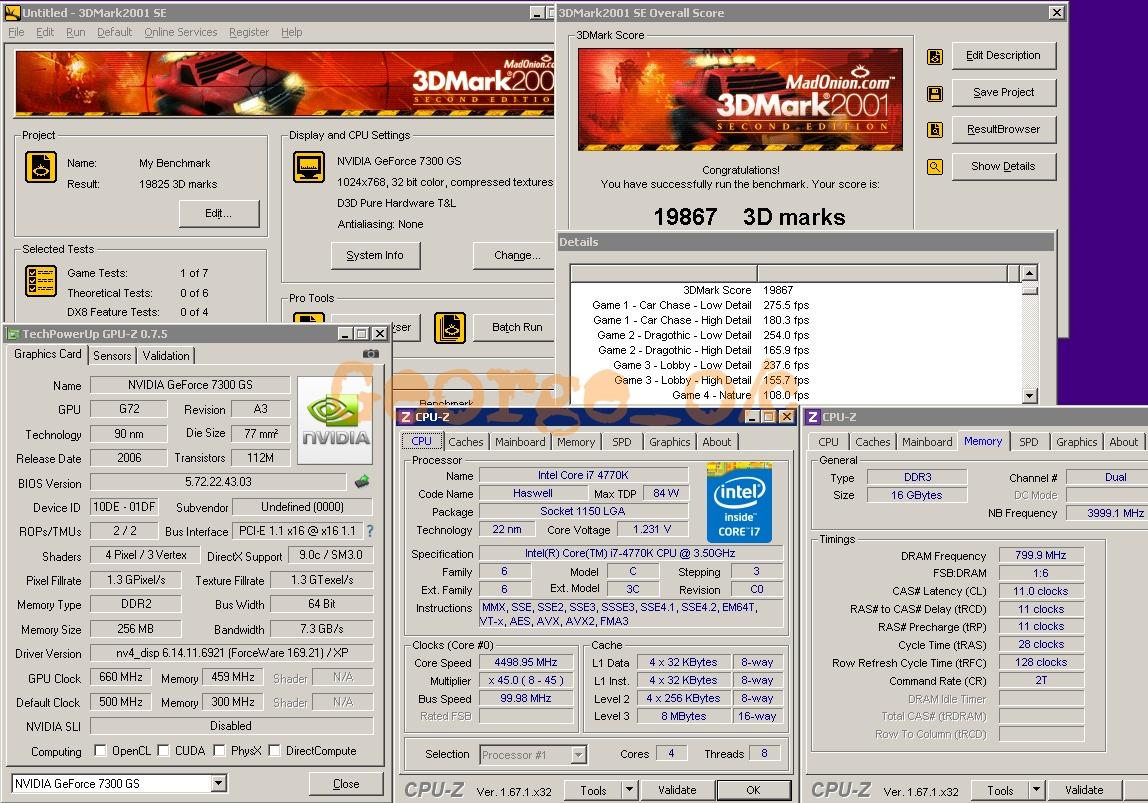The image size is (1148, 803).
Task: Click the Details list scroll up arrow
Action: pos(1029,273)
